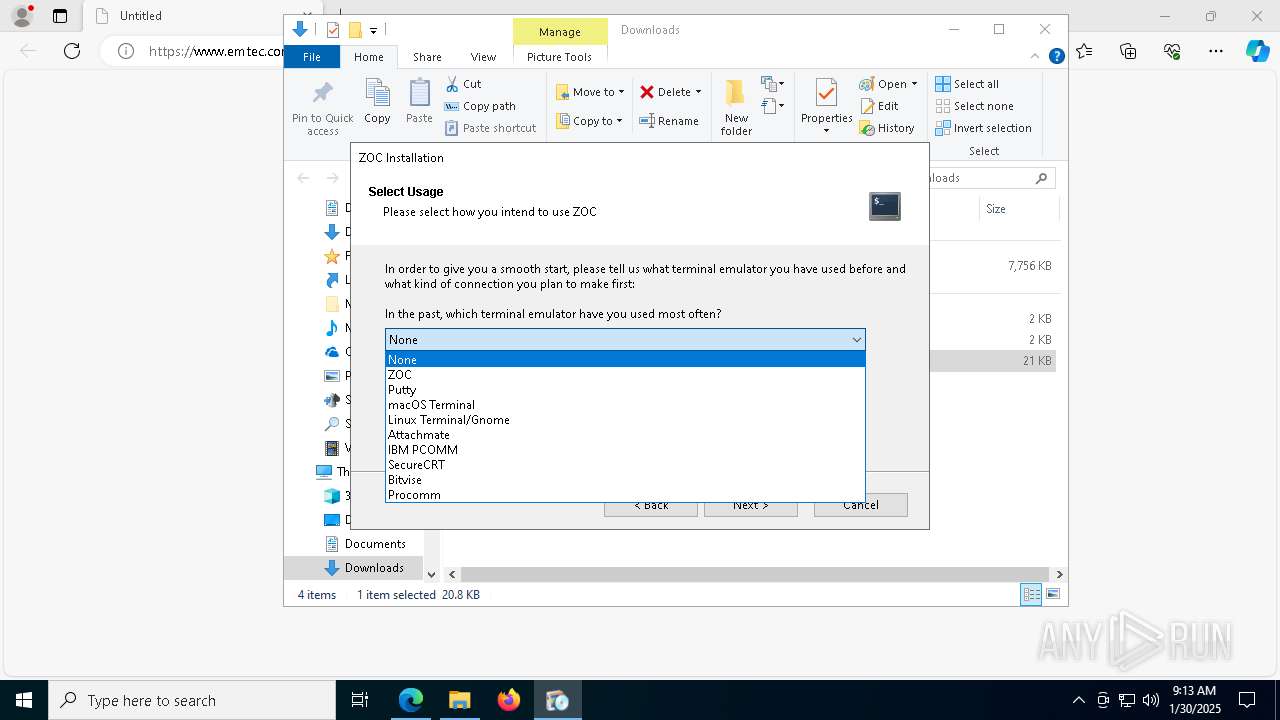Select the highlighted None list entry
Viewport: 1280px width, 720px height.
[x=625, y=360]
